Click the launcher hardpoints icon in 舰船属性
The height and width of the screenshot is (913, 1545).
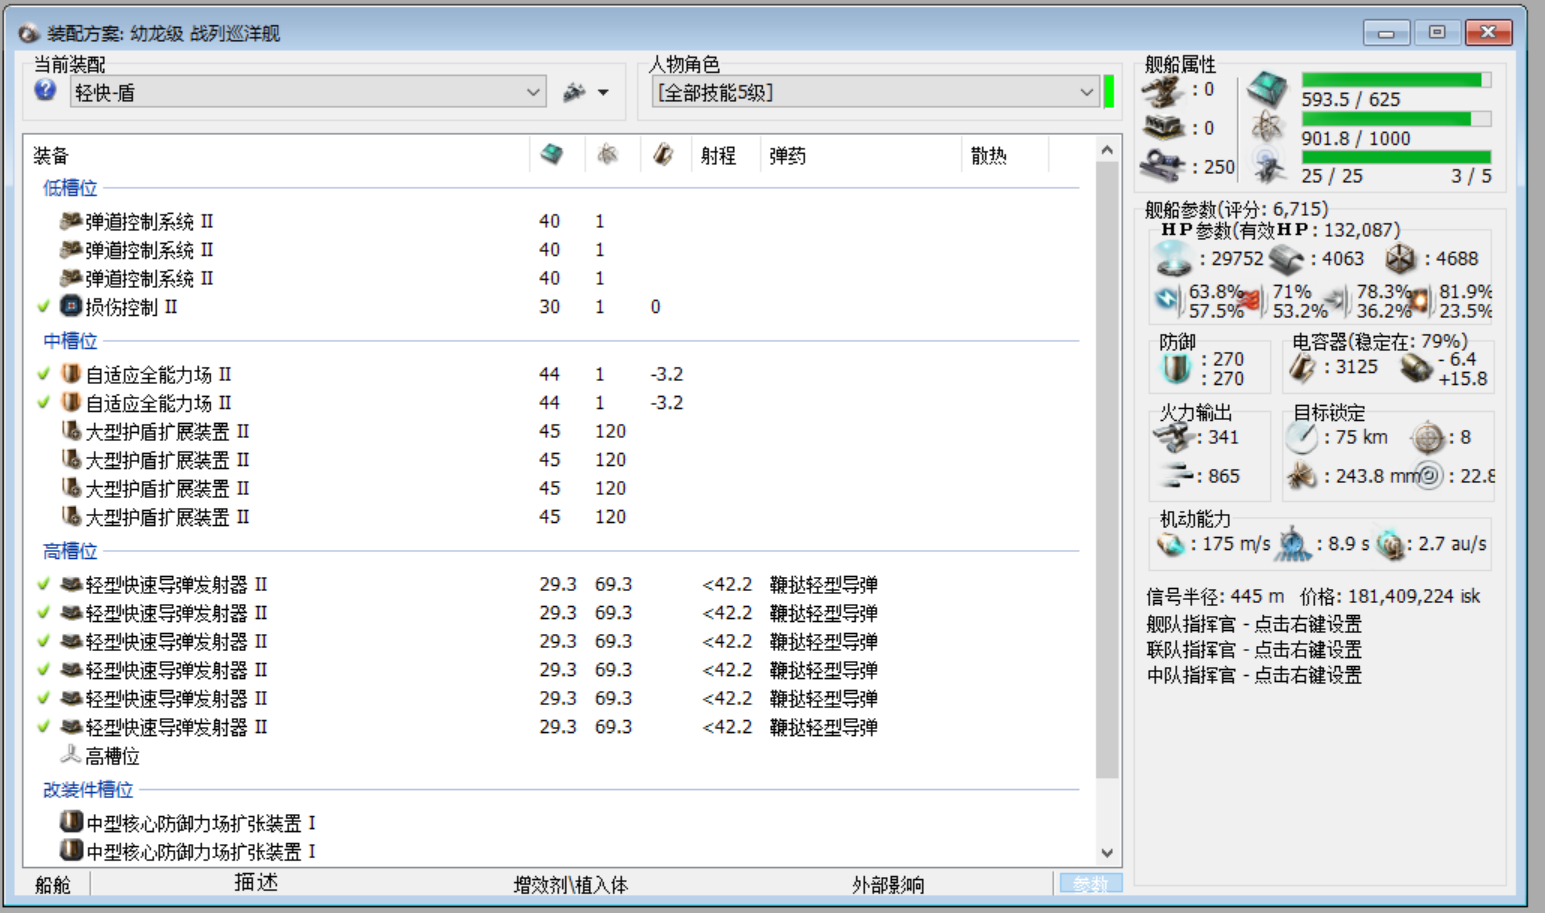tap(1164, 128)
